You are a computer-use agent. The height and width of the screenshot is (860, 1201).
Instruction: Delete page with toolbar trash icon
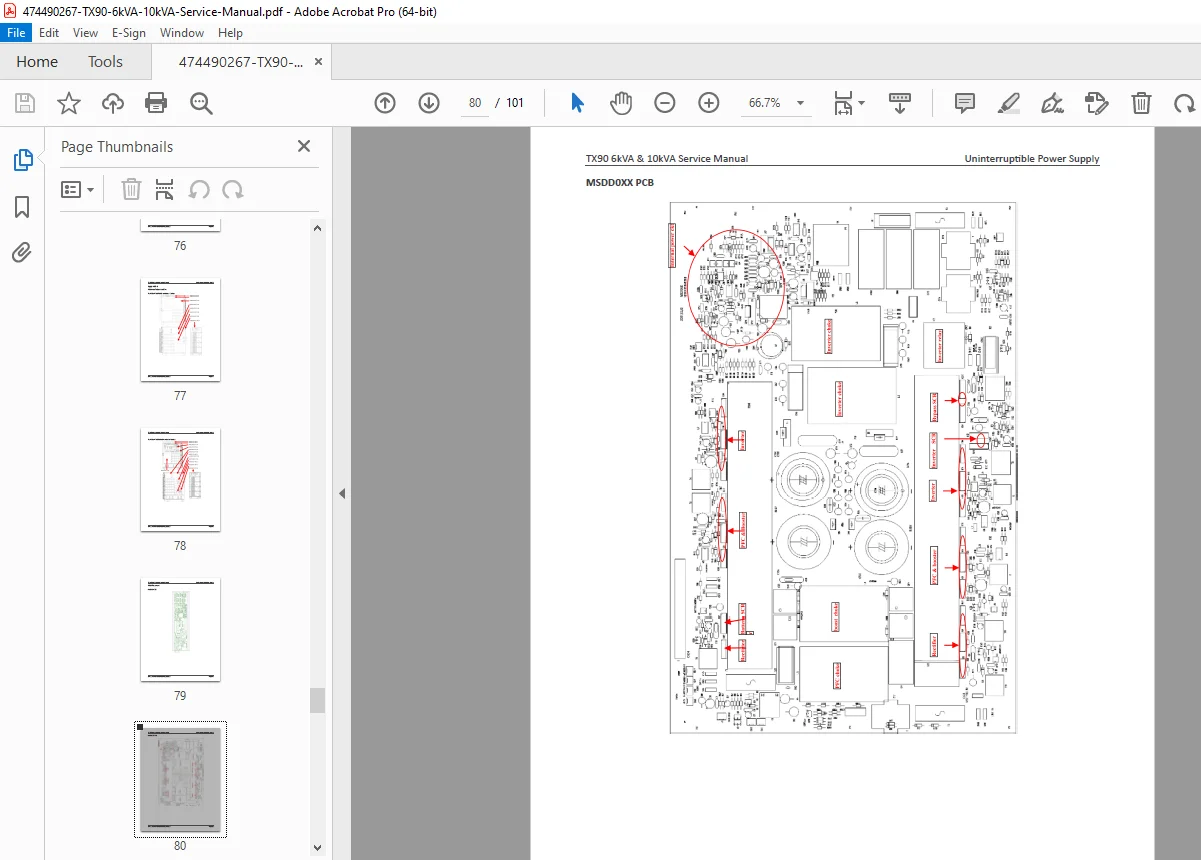coord(1141,103)
